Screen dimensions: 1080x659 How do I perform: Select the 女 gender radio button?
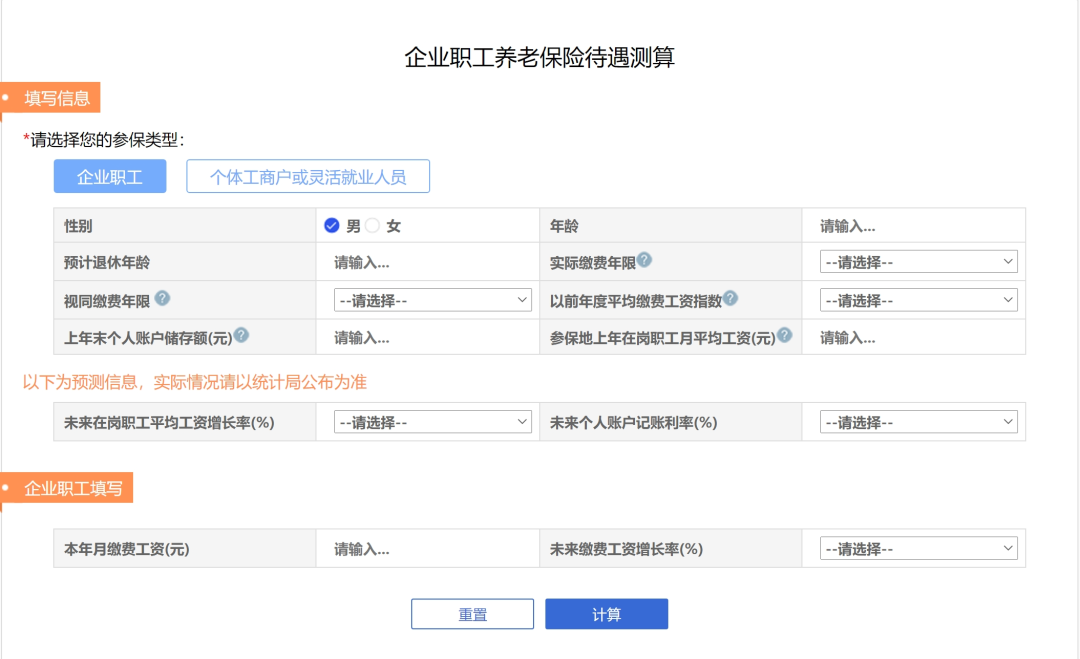tap(373, 226)
